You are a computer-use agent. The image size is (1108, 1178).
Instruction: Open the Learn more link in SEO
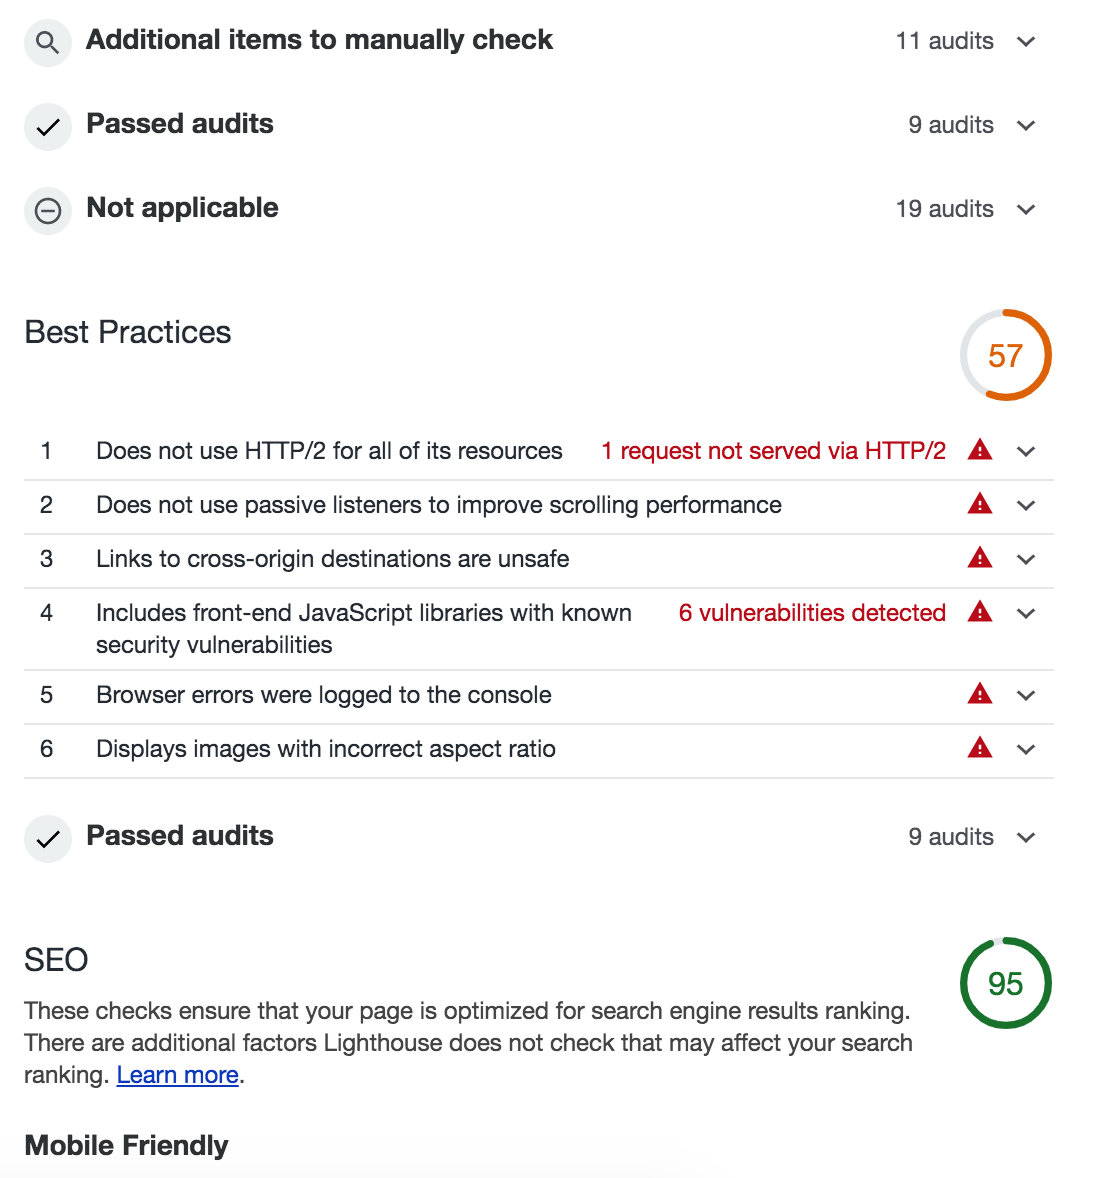click(177, 1075)
